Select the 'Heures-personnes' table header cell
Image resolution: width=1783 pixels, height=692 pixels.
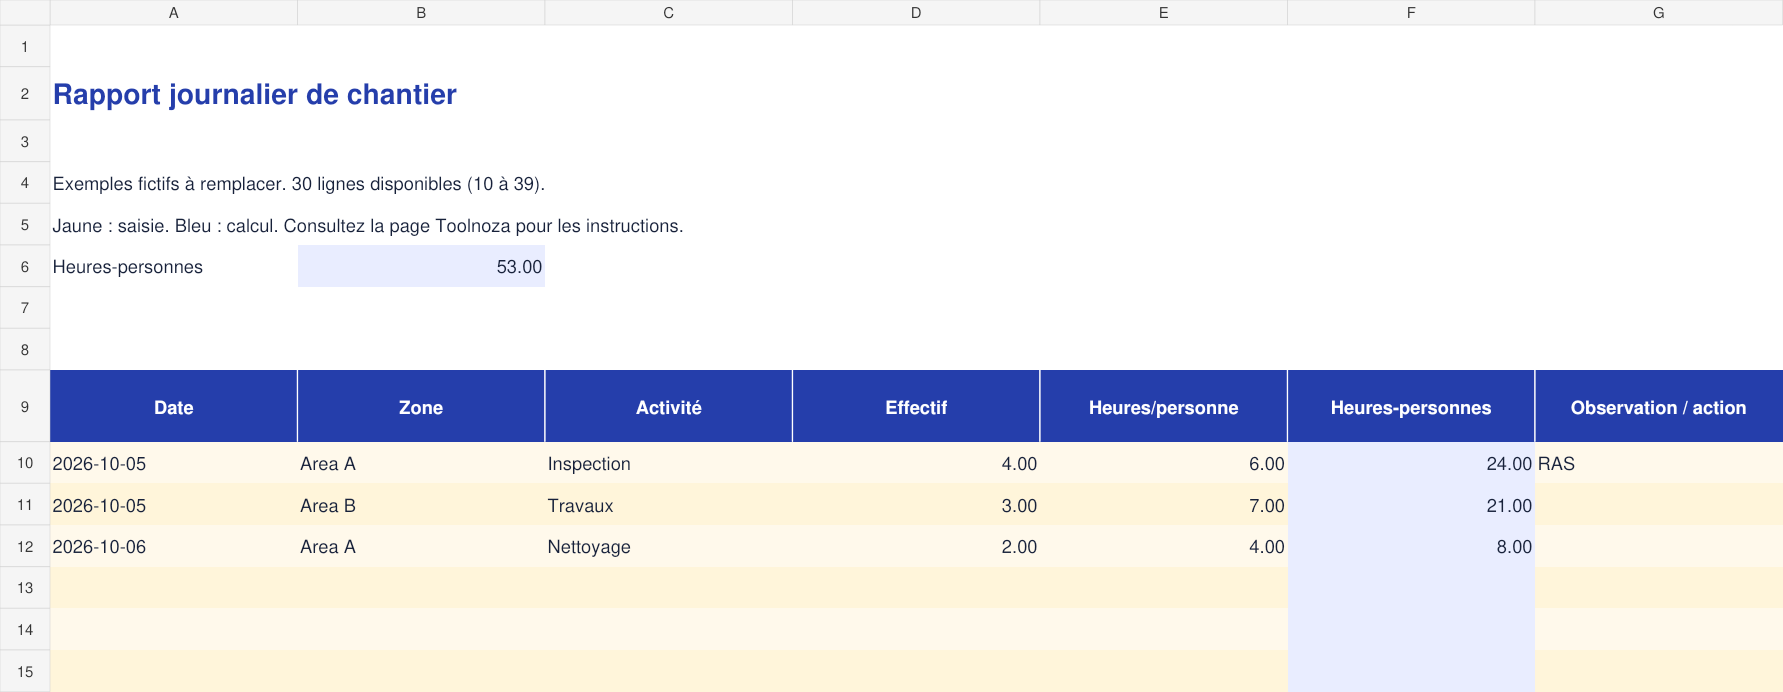[x=1411, y=407]
